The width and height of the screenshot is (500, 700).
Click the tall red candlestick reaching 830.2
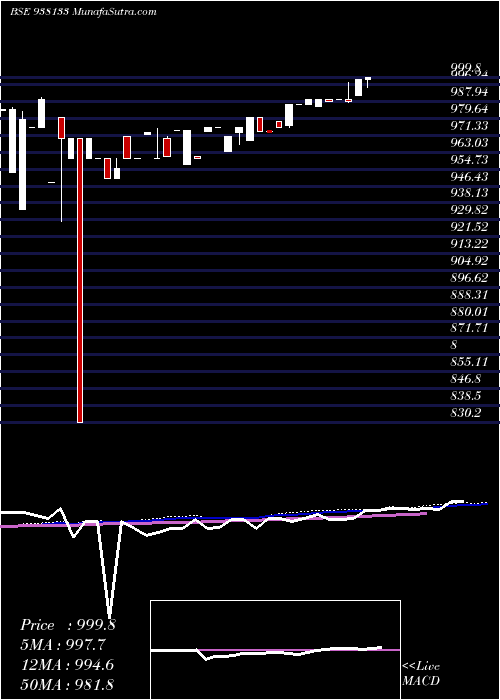click(80, 280)
